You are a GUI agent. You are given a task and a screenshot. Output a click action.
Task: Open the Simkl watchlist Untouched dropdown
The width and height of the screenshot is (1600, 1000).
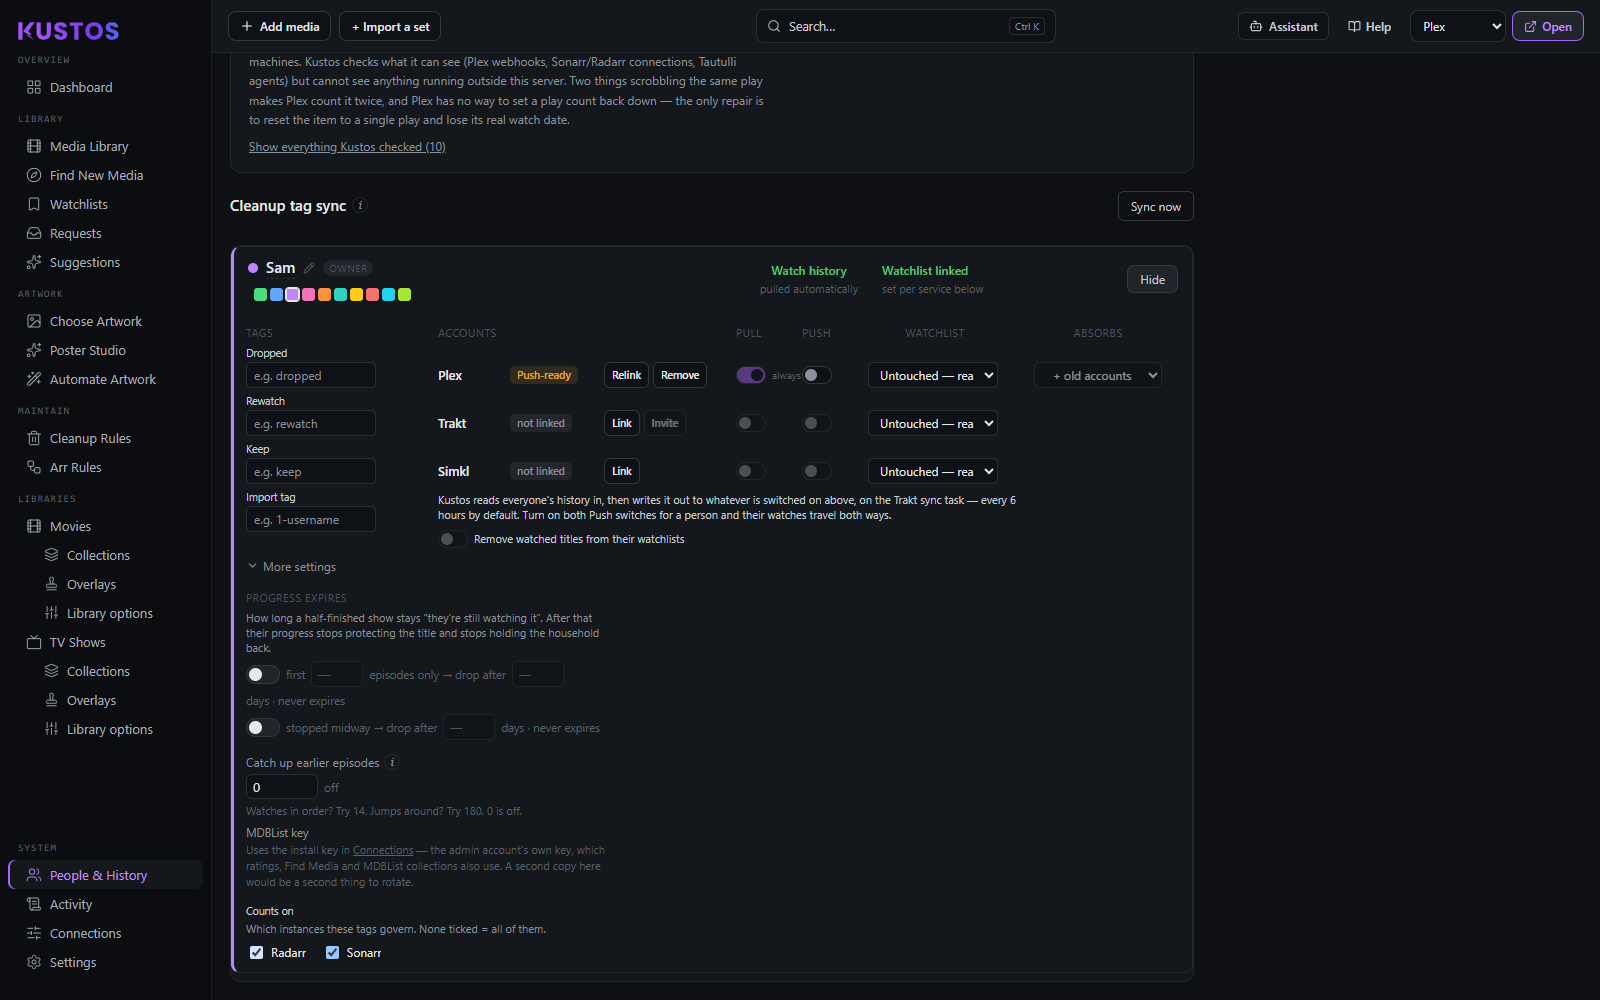coord(933,471)
